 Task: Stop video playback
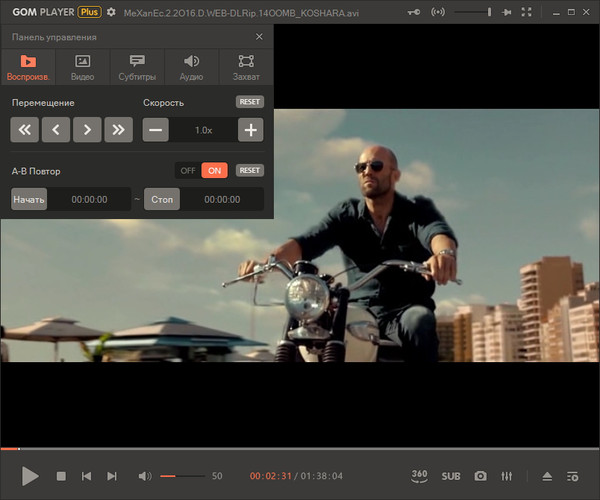pos(61,477)
